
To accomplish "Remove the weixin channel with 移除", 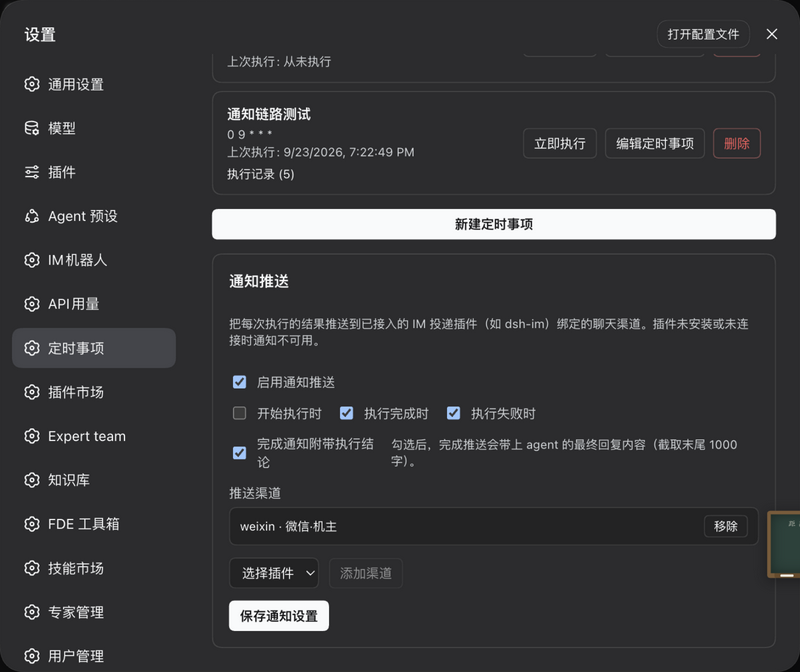I will pyautogui.click(x=726, y=526).
